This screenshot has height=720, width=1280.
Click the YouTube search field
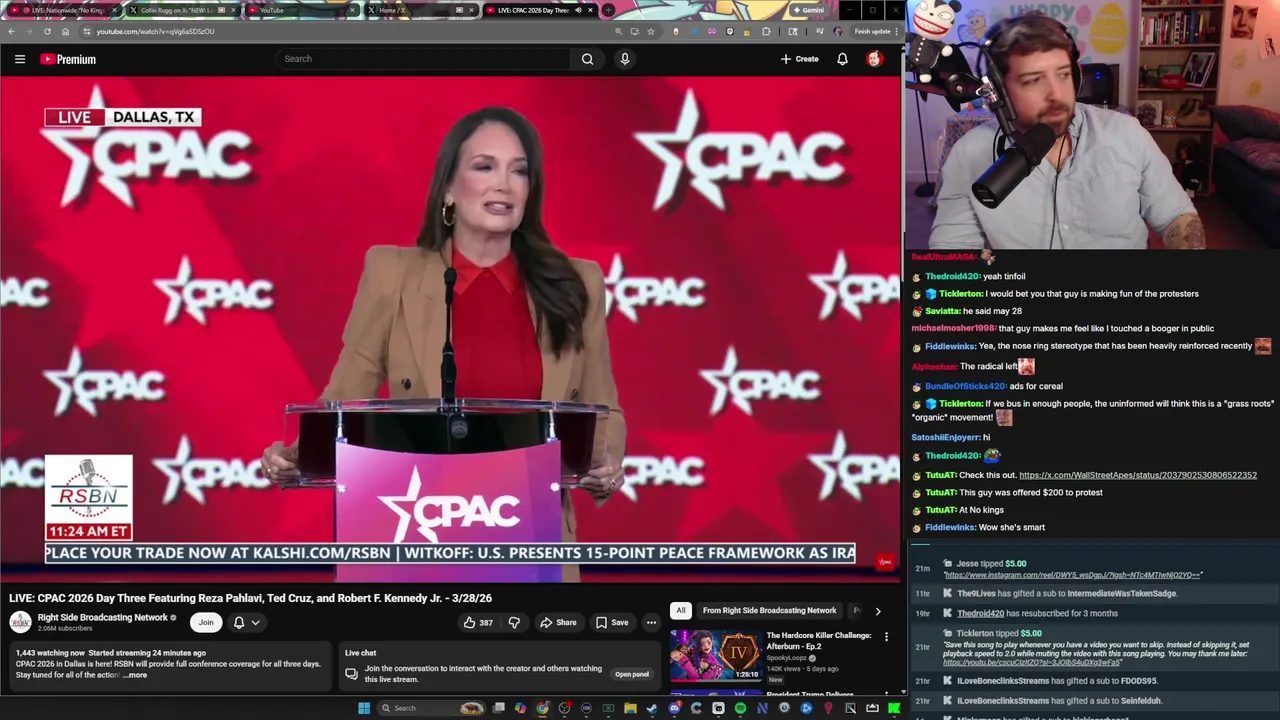425,59
